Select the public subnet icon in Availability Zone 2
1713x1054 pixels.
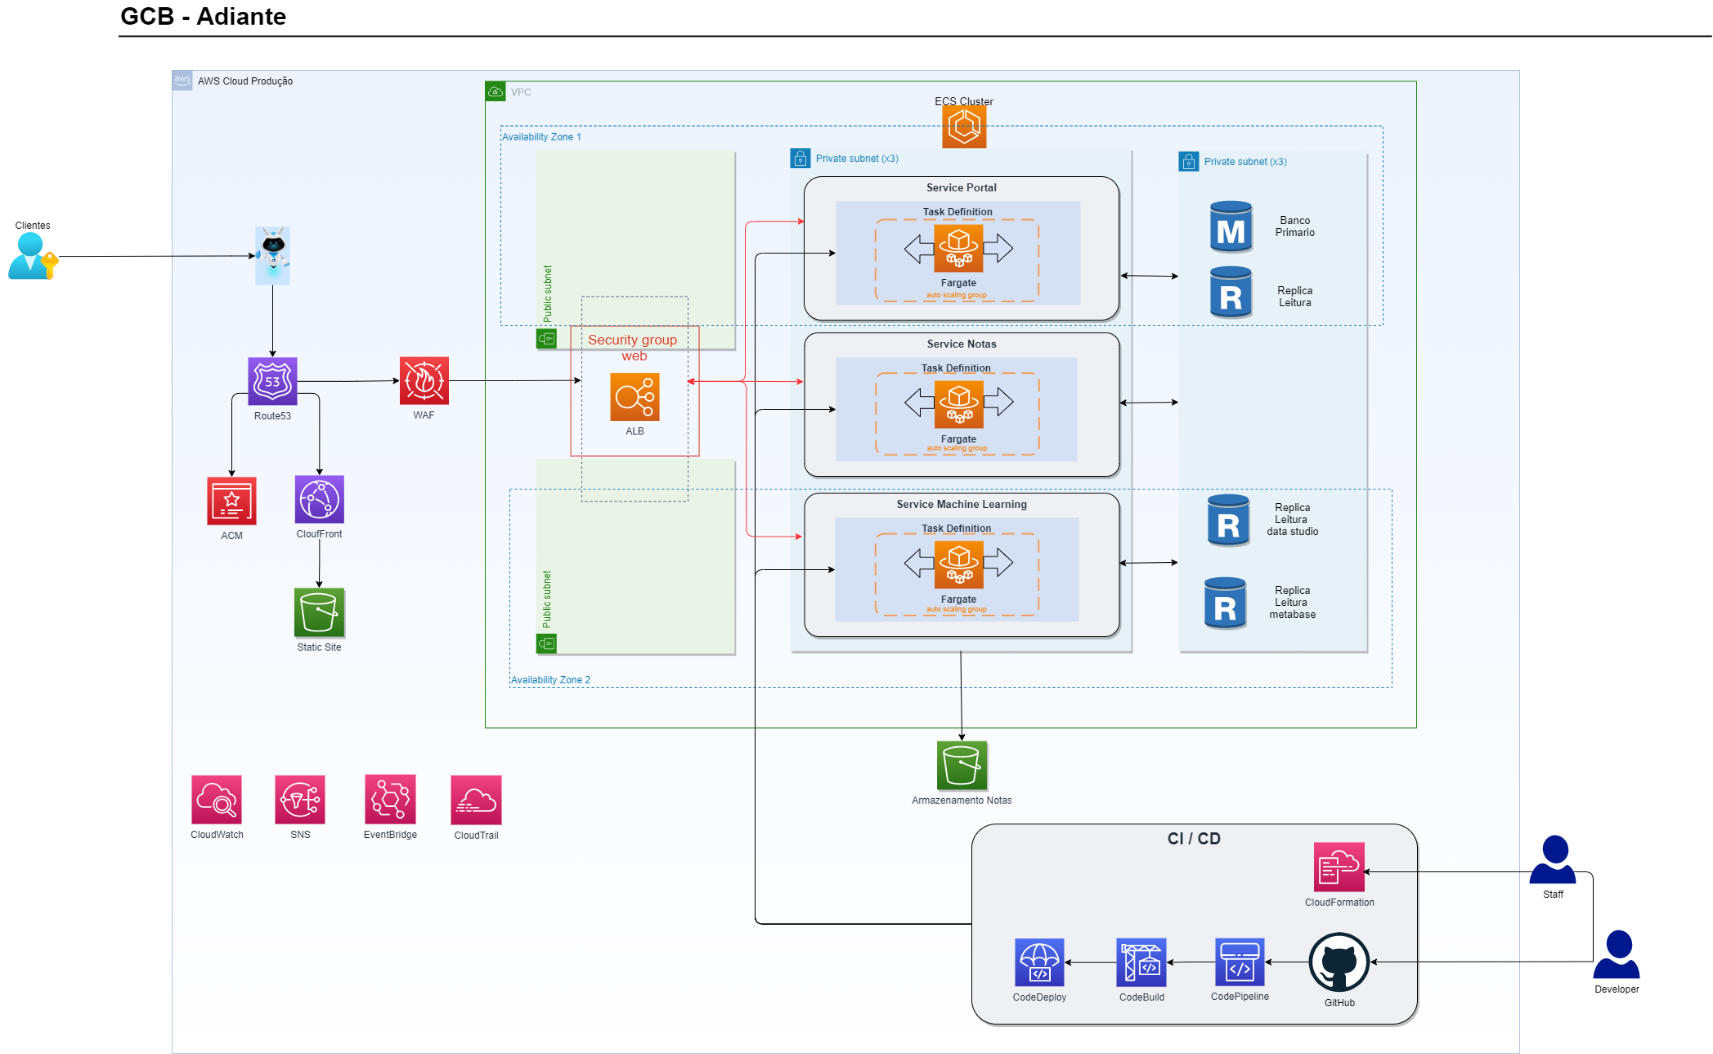coord(546,644)
